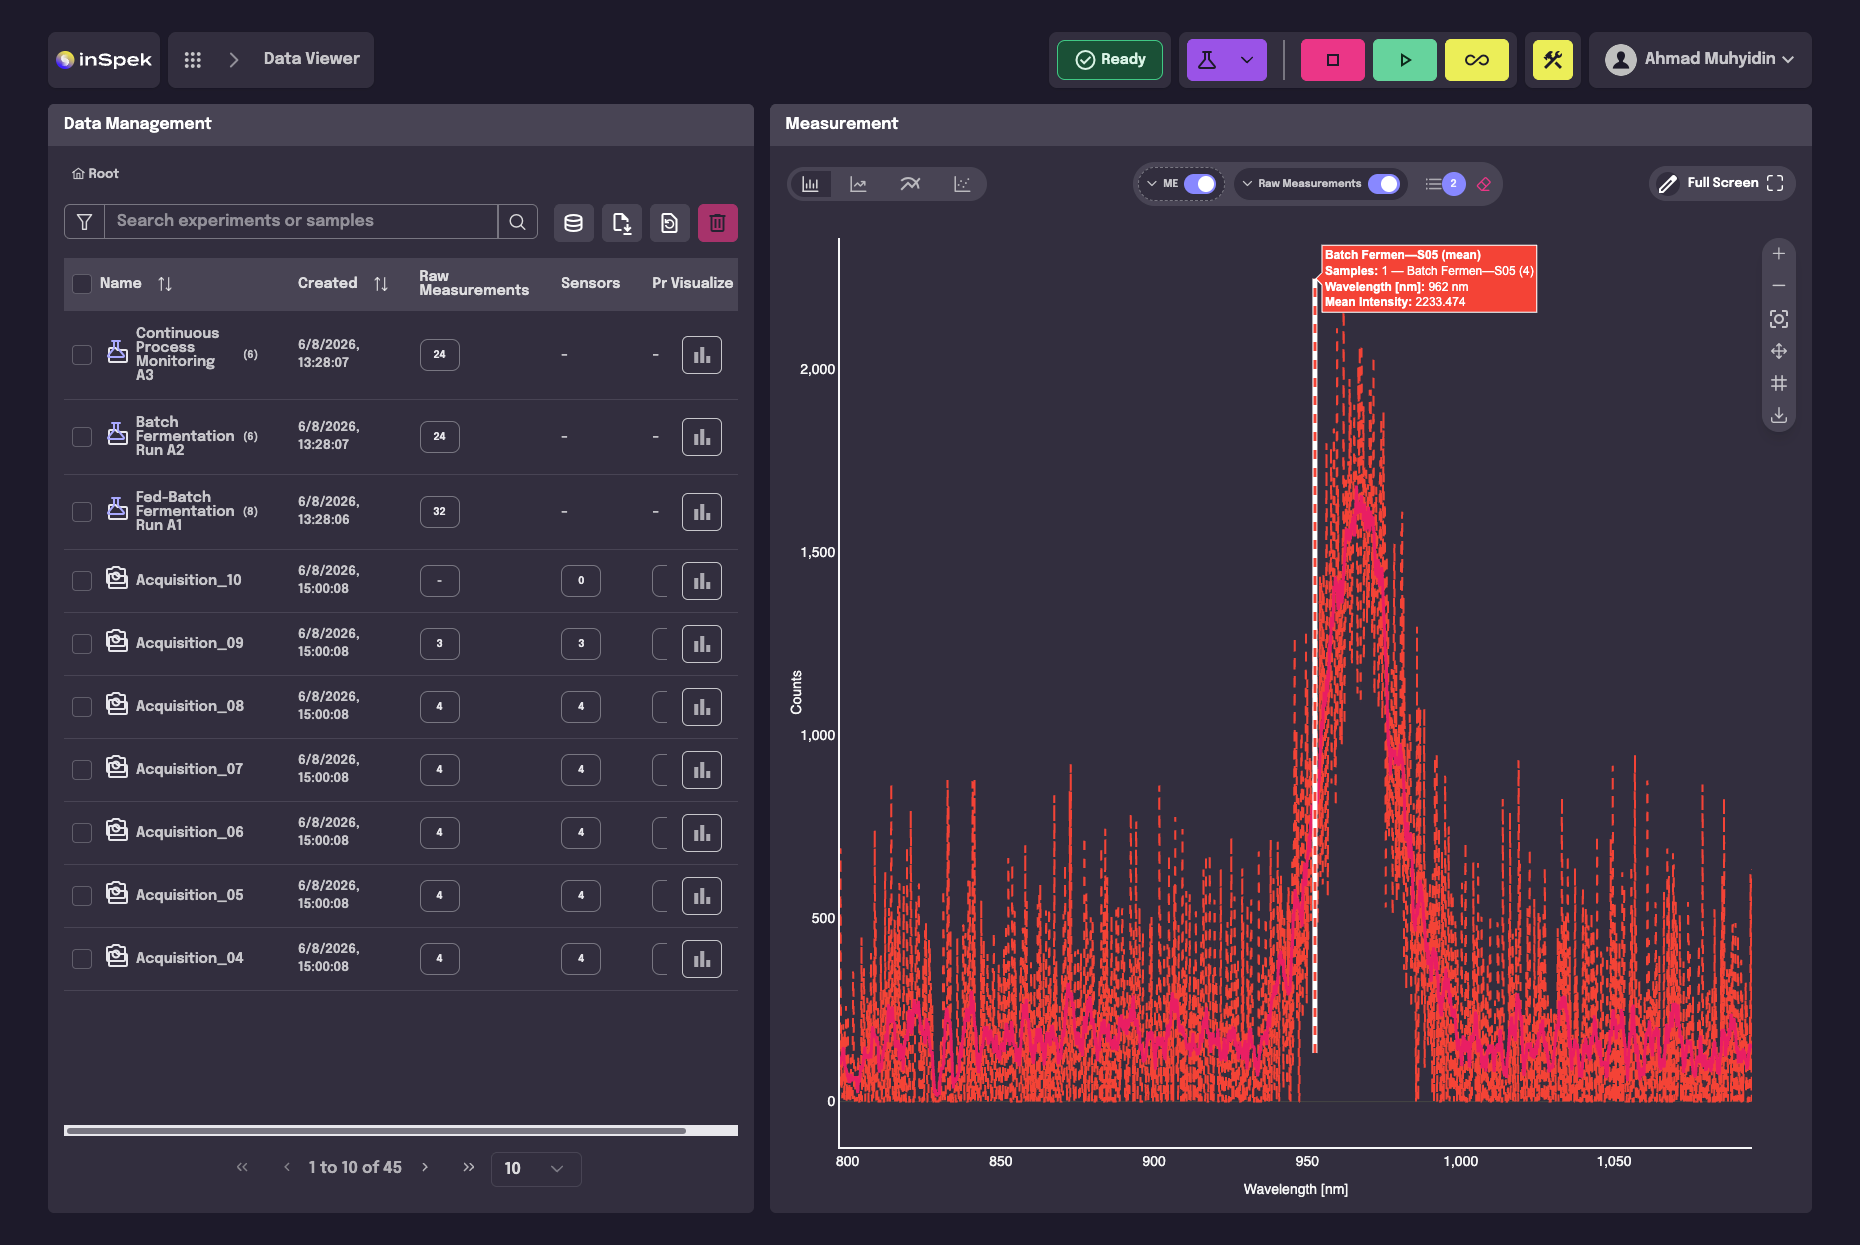Go to first page of table
Viewport: 1860px width, 1245px height.
tap(242, 1167)
